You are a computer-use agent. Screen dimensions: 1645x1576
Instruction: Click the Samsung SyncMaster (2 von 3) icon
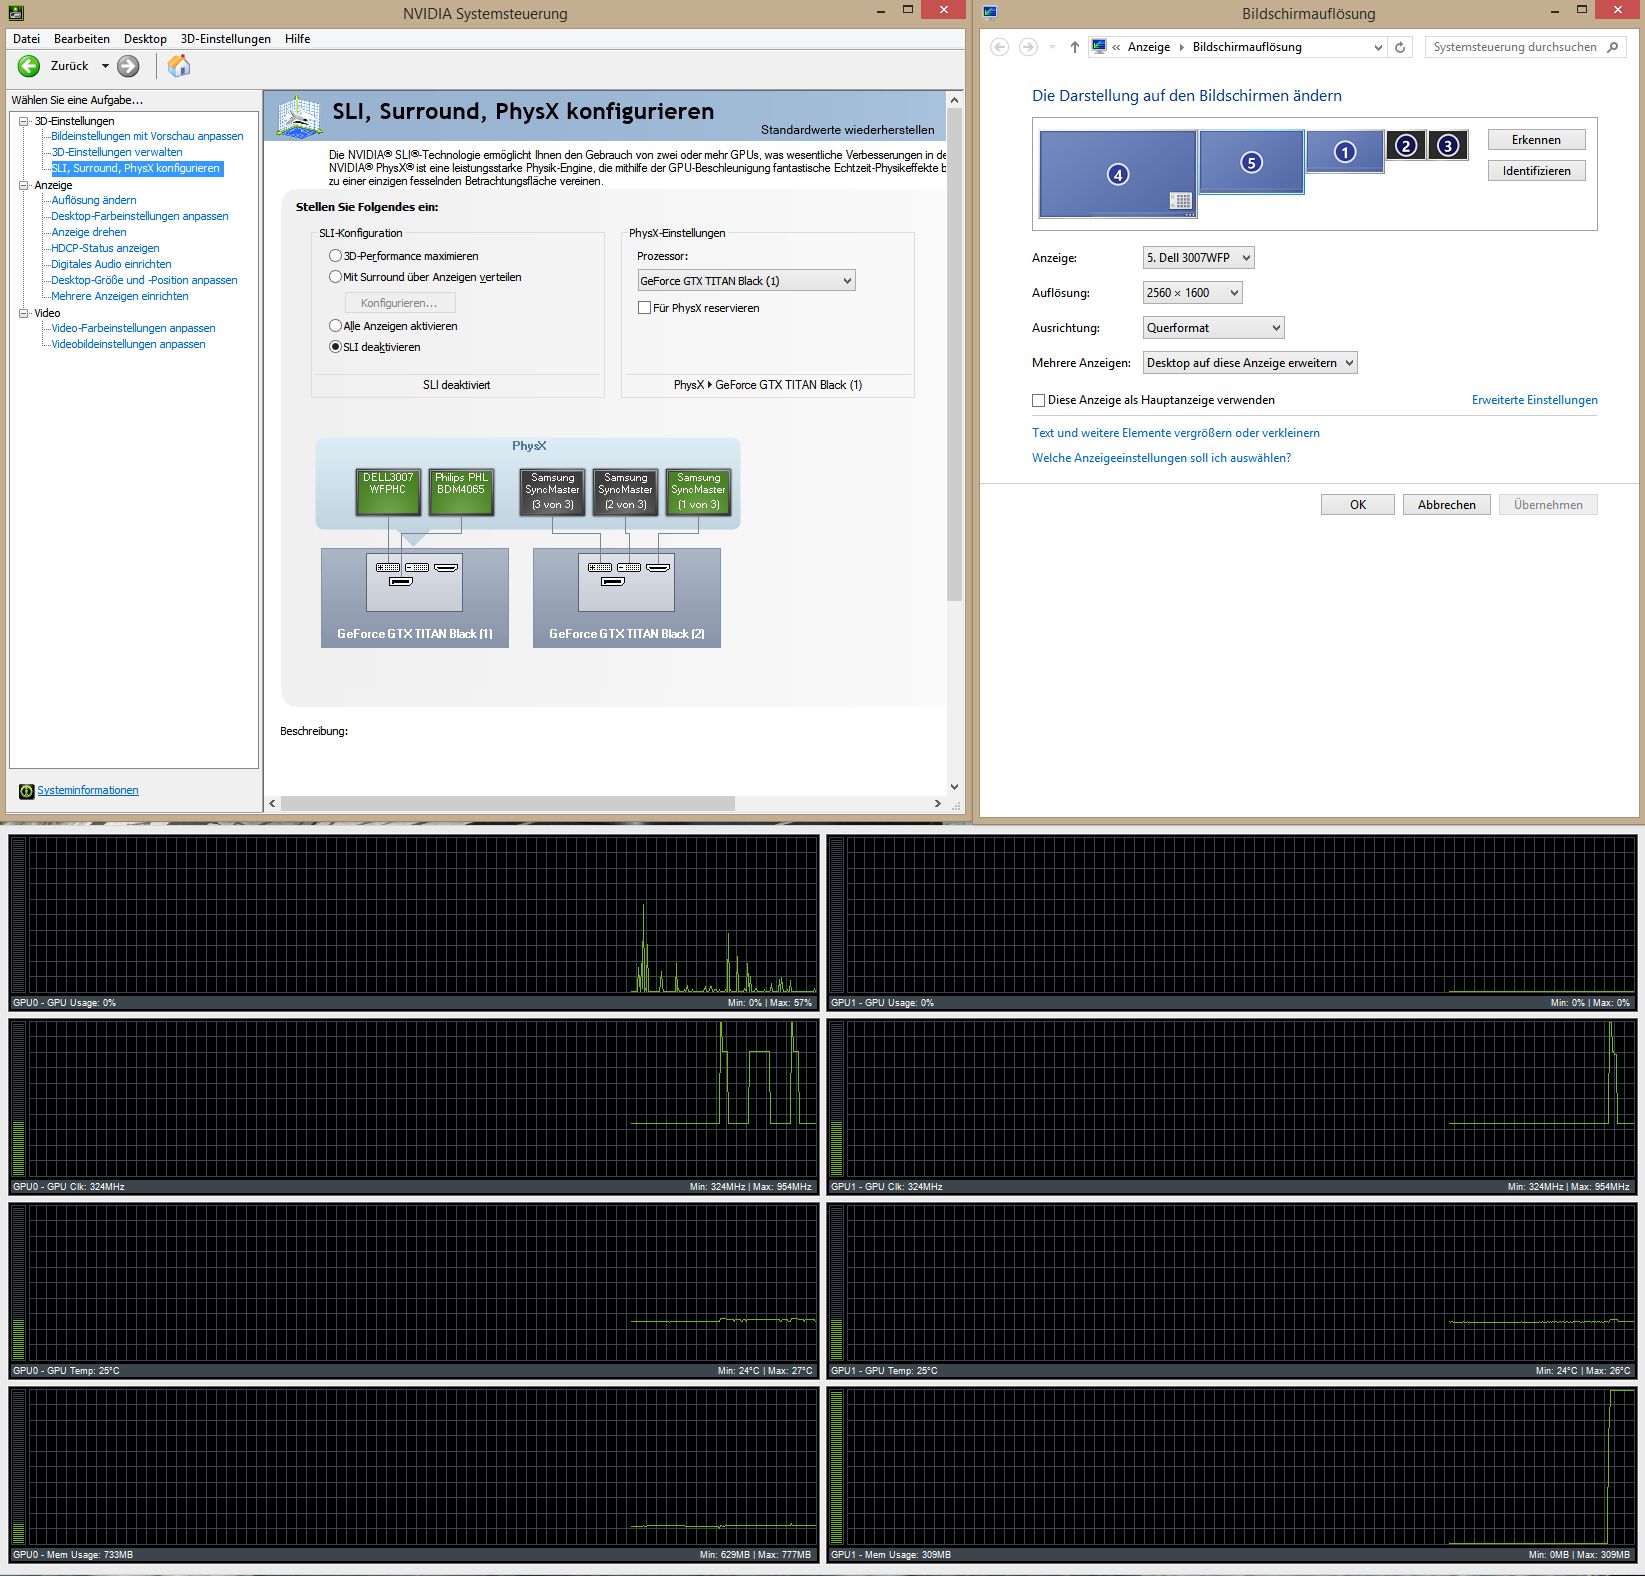click(x=624, y=490)
